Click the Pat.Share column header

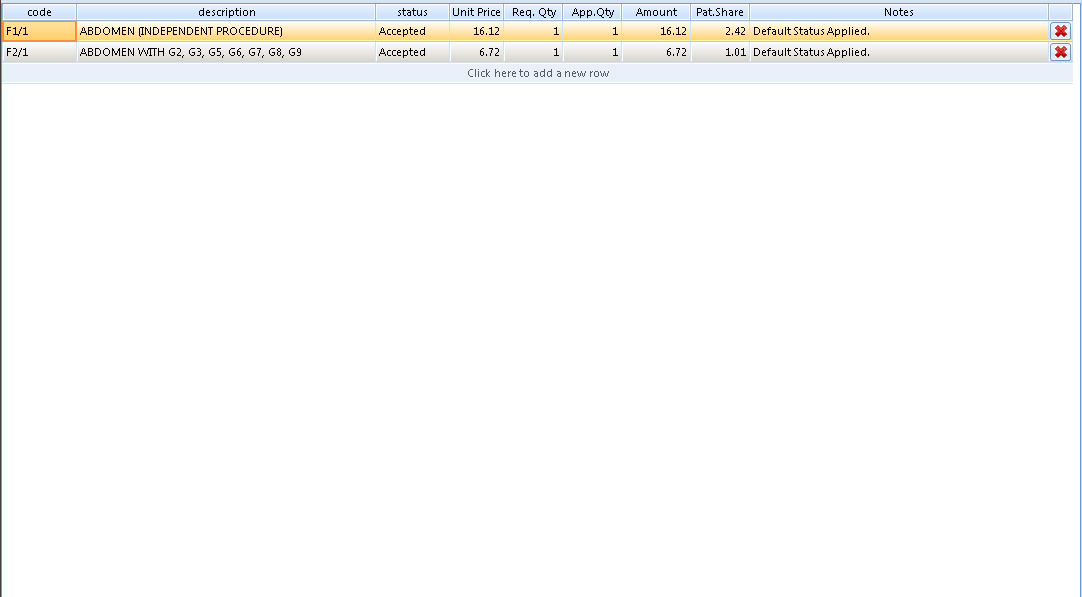click(x=720, y=12)
